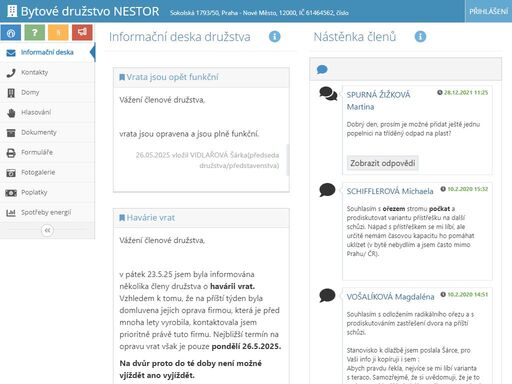
Task: Click author name SCHIFFLEROVÁ Michaela
Action: pos(390,191)
